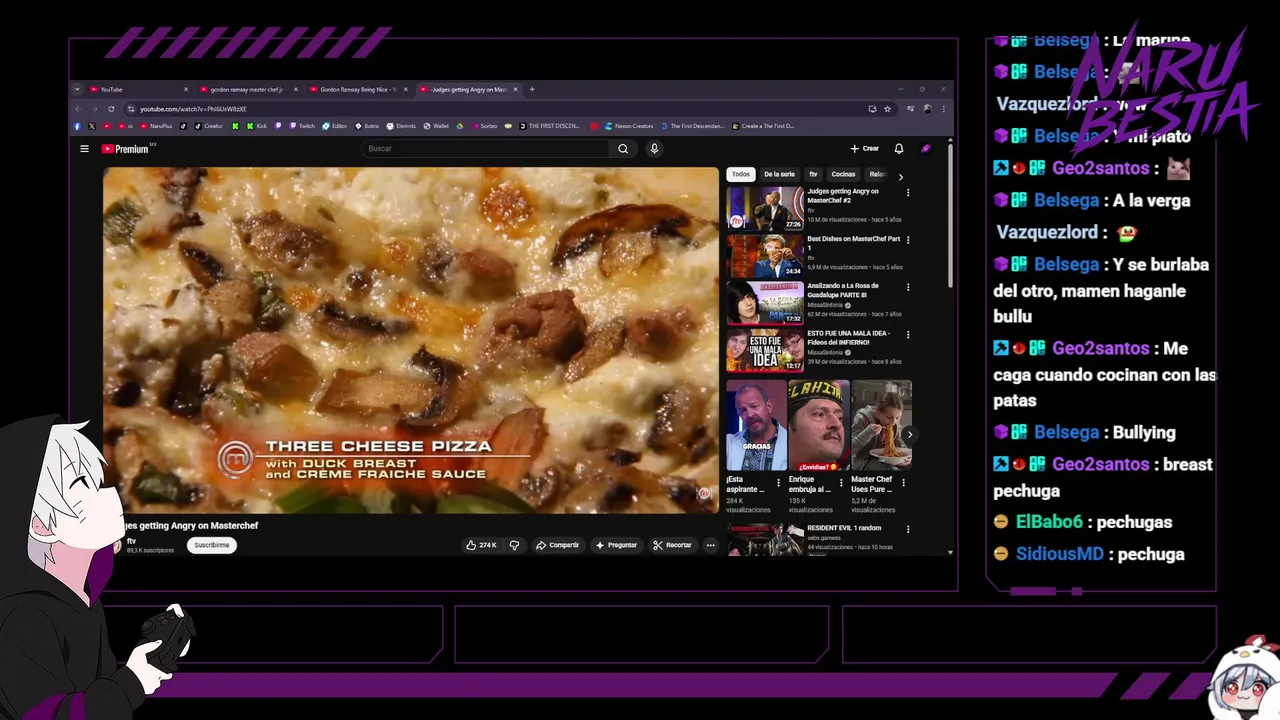Open the ESTO FUE UNA MALA IDEA thumbnail

pyautogui.click(x=765, y=350)
